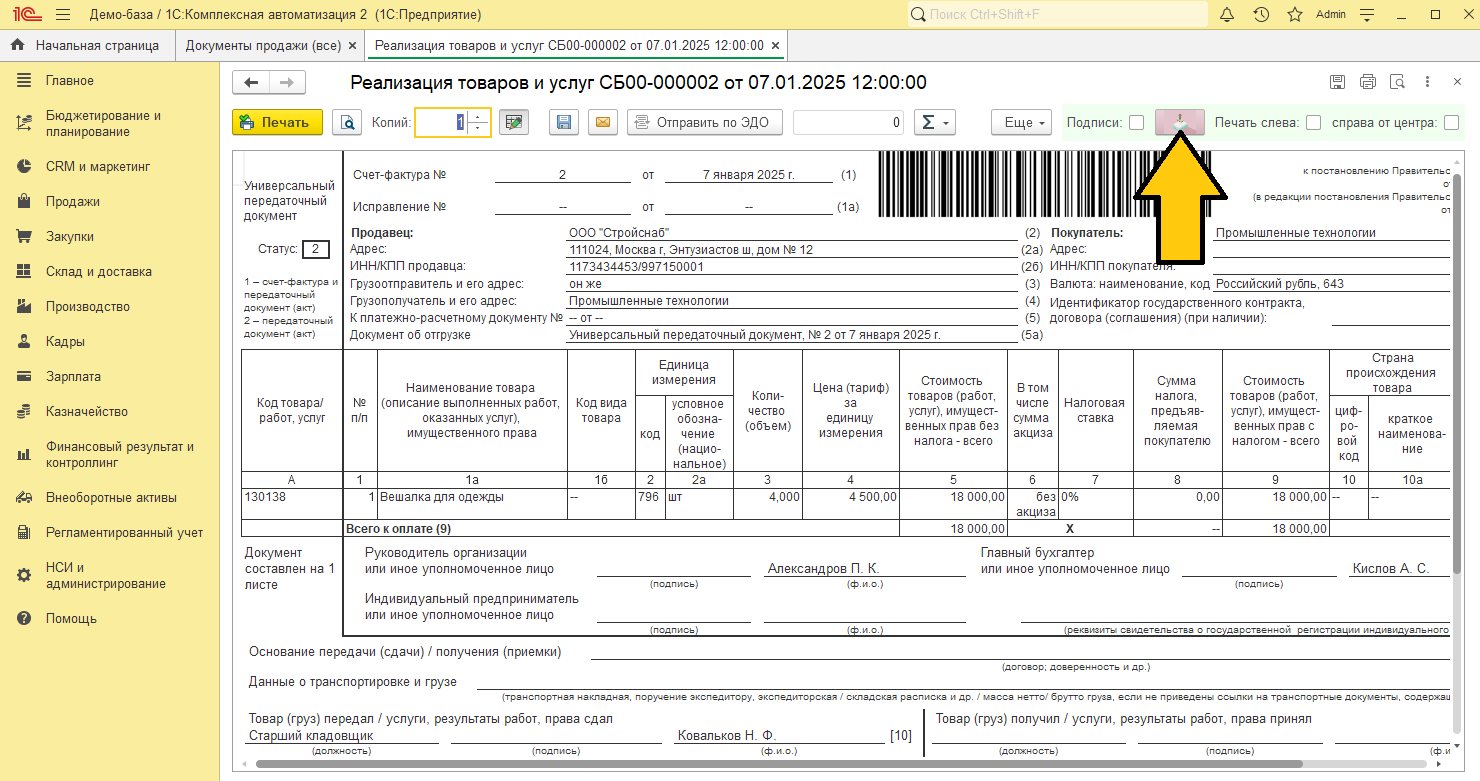Click the printer icon at top right

(x=1368, y=82)
